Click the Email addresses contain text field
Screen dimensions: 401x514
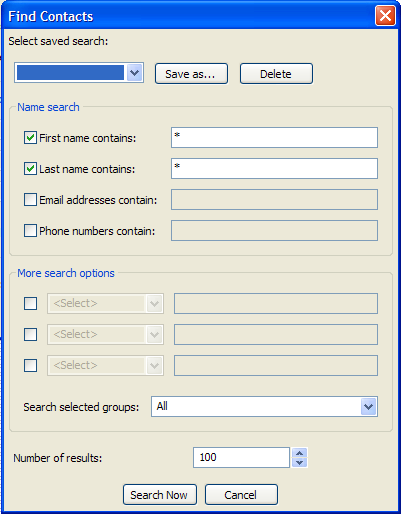point(274,199)
